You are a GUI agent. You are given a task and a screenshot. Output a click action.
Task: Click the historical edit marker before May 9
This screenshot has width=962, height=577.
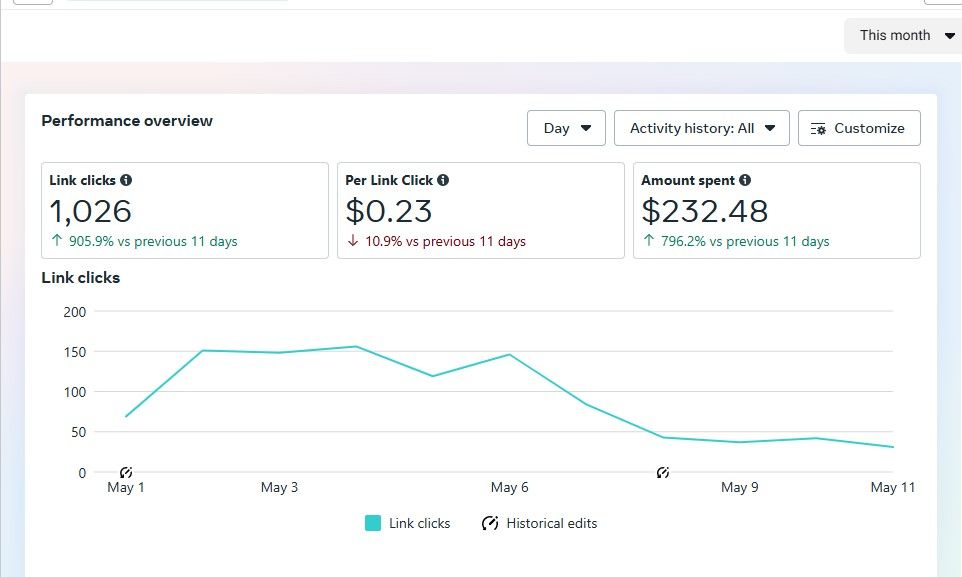click(662, 472)
